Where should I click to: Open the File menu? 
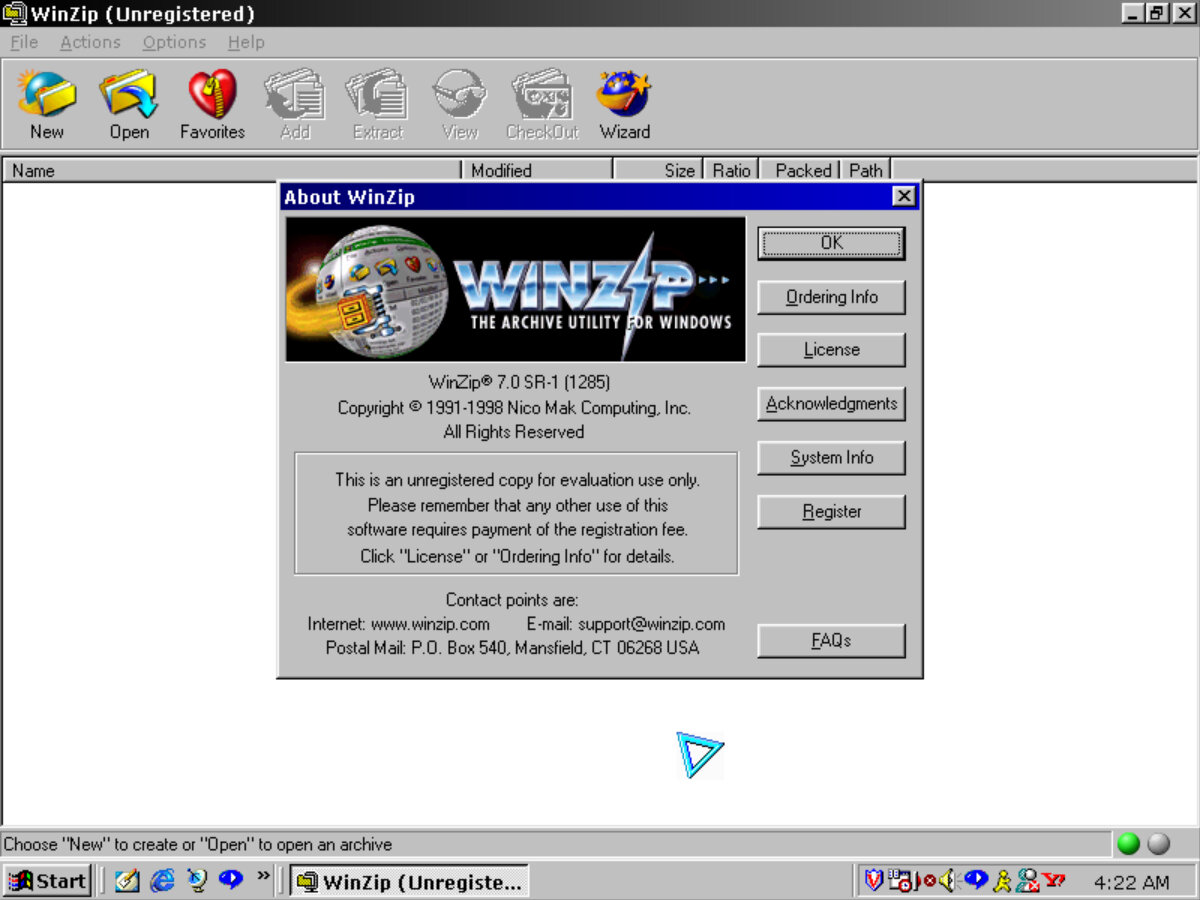tap(24, 42)
